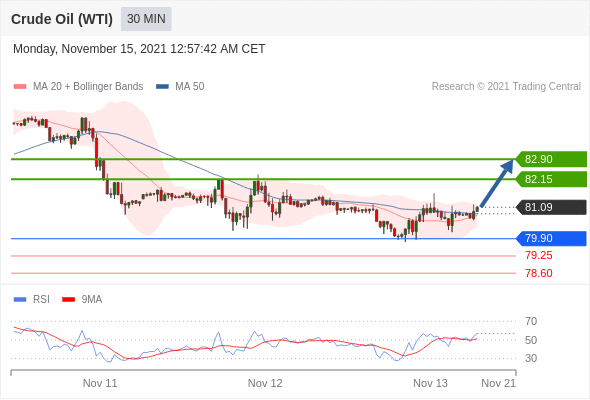
Task: Click the 30 MIN timeframe button
Action: point(146,19)
